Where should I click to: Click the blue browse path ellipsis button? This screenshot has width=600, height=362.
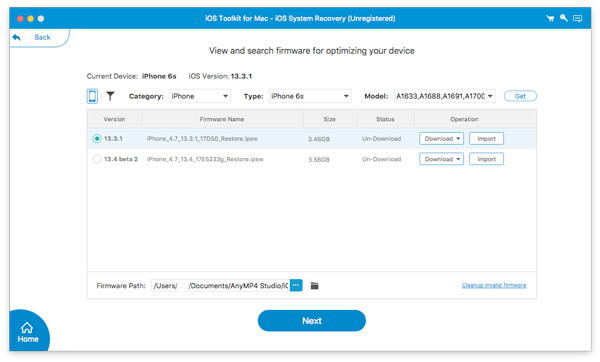(296, 285)
